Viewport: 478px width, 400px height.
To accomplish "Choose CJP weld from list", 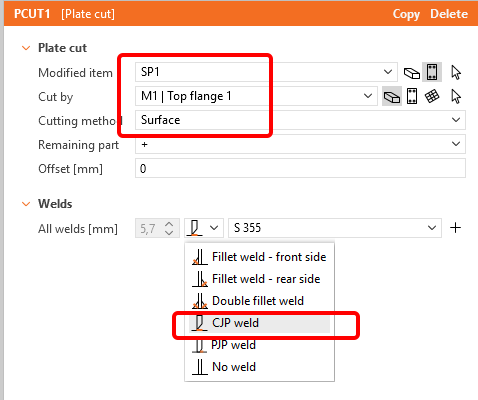I will (x=259, y=323).
